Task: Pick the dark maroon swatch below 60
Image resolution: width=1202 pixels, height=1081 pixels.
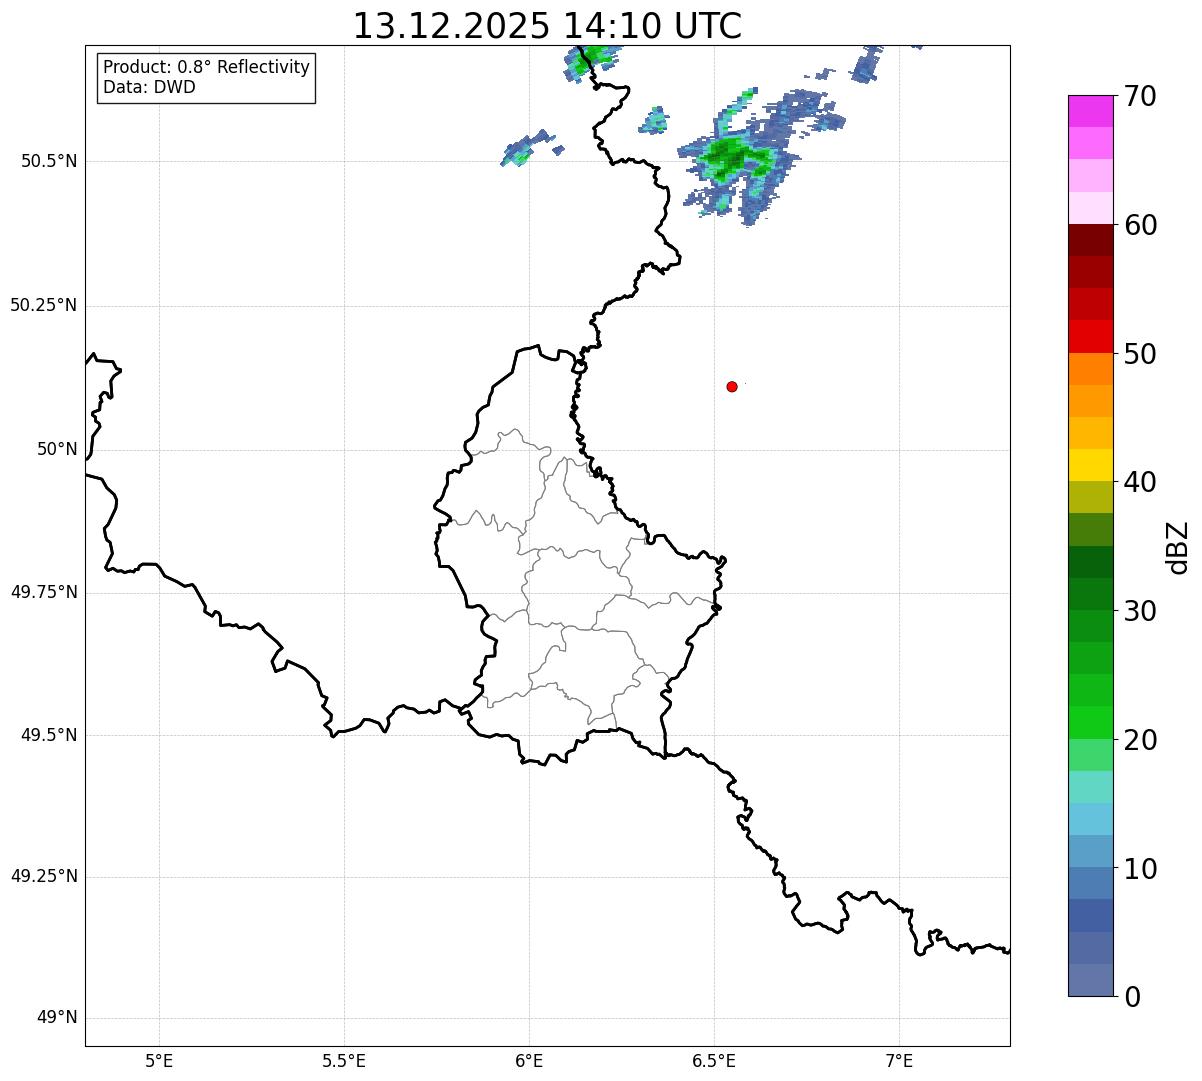Action: tap(1091, 240)
